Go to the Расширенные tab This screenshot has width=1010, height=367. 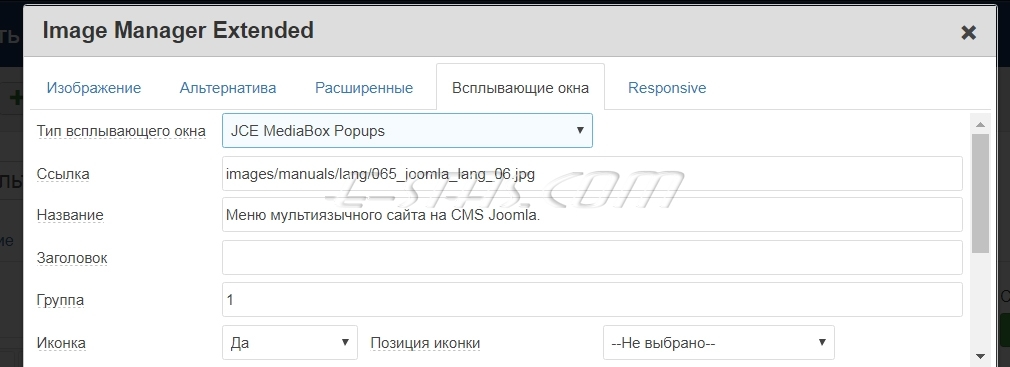click(364, 88)
